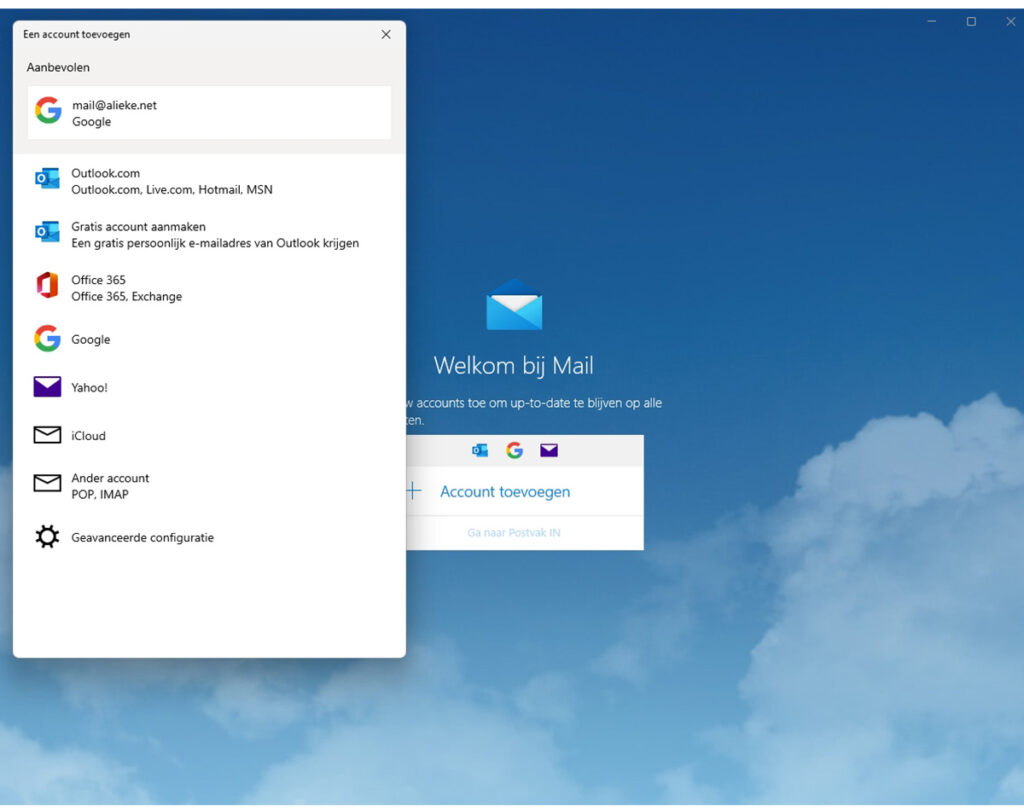Screen dimensions: 1024x812
Task: Click the purple Yahoo icon in the welcome panel
Action: pos(548,450)
